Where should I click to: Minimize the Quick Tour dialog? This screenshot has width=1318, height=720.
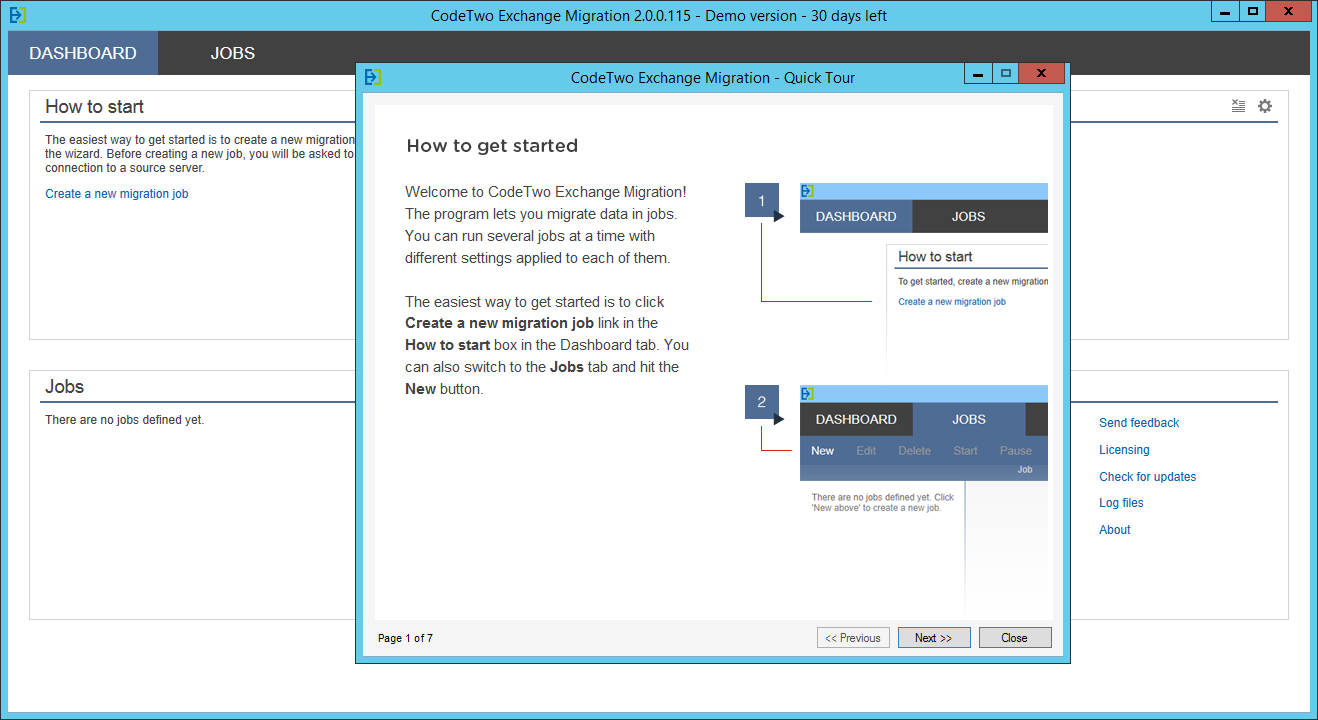pos(978,74)
